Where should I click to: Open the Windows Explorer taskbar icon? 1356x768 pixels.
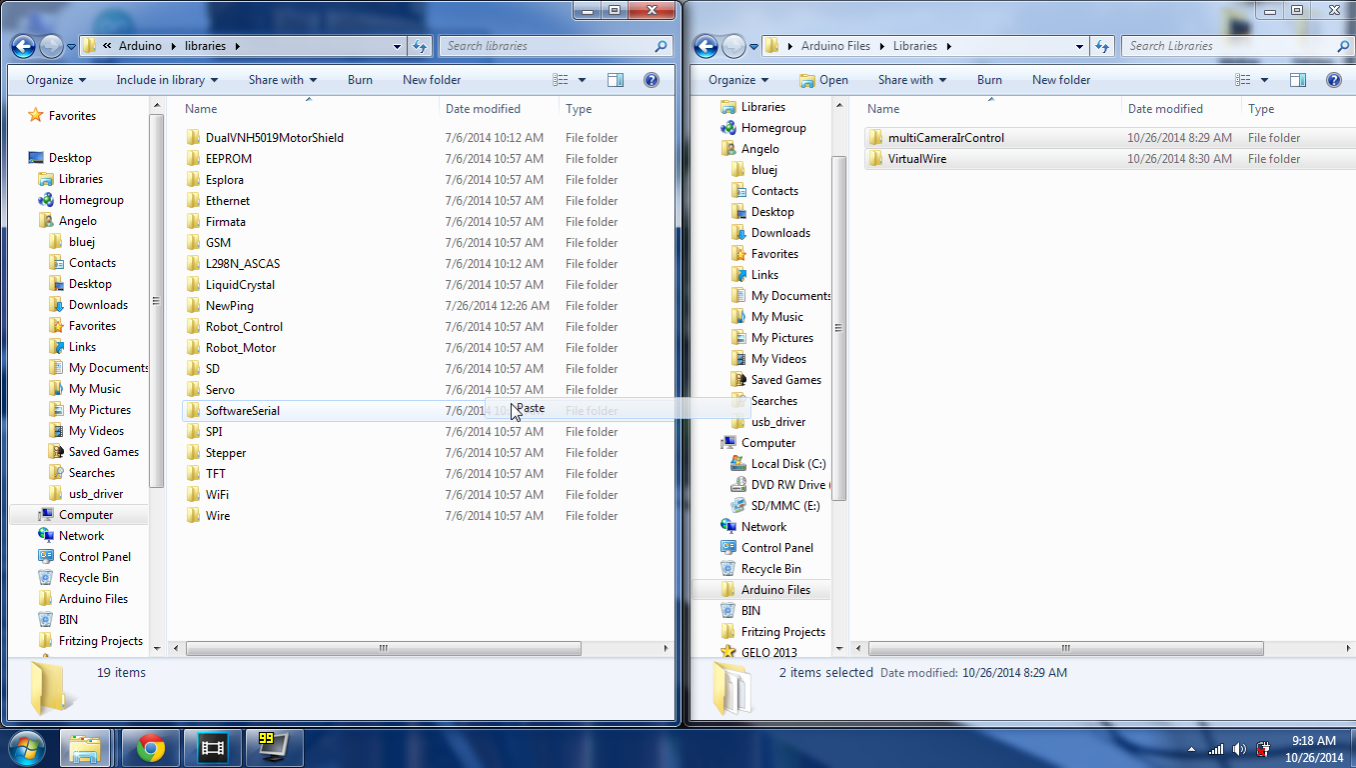tap(86, 747)
